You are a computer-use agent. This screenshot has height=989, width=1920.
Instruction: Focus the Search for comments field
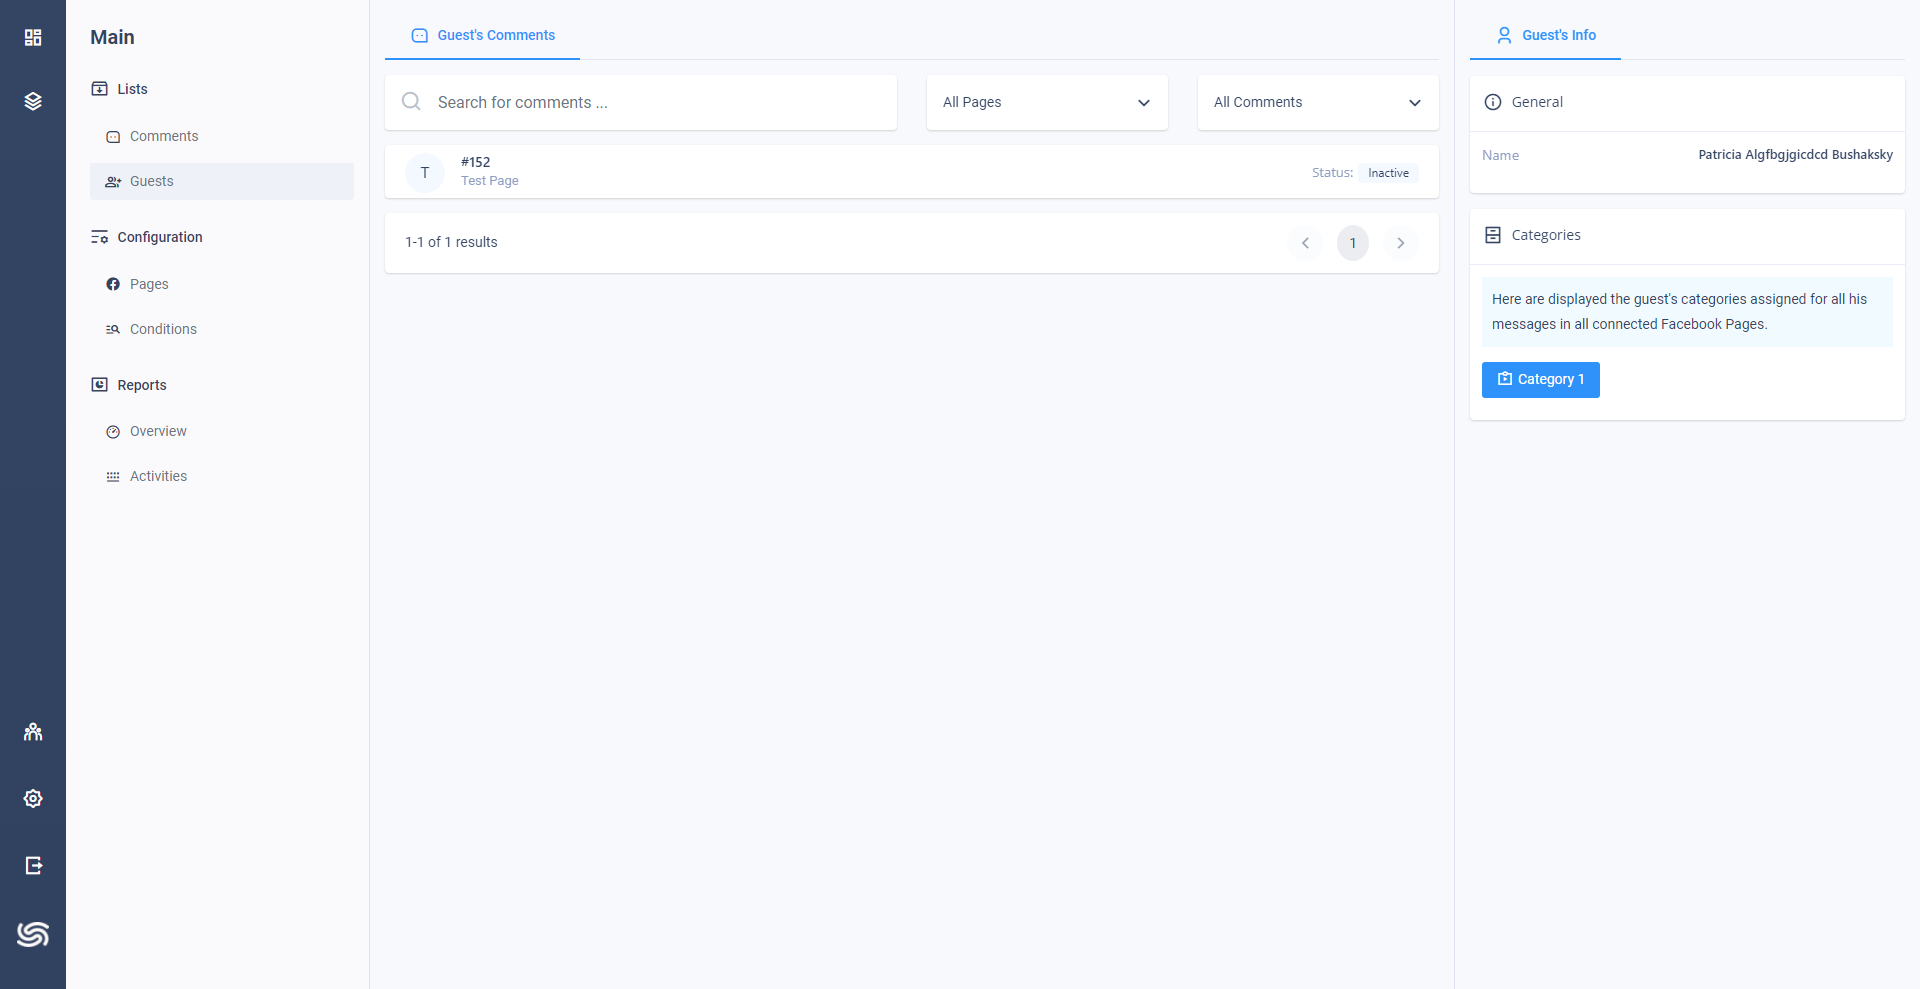[x=641, y=102]
